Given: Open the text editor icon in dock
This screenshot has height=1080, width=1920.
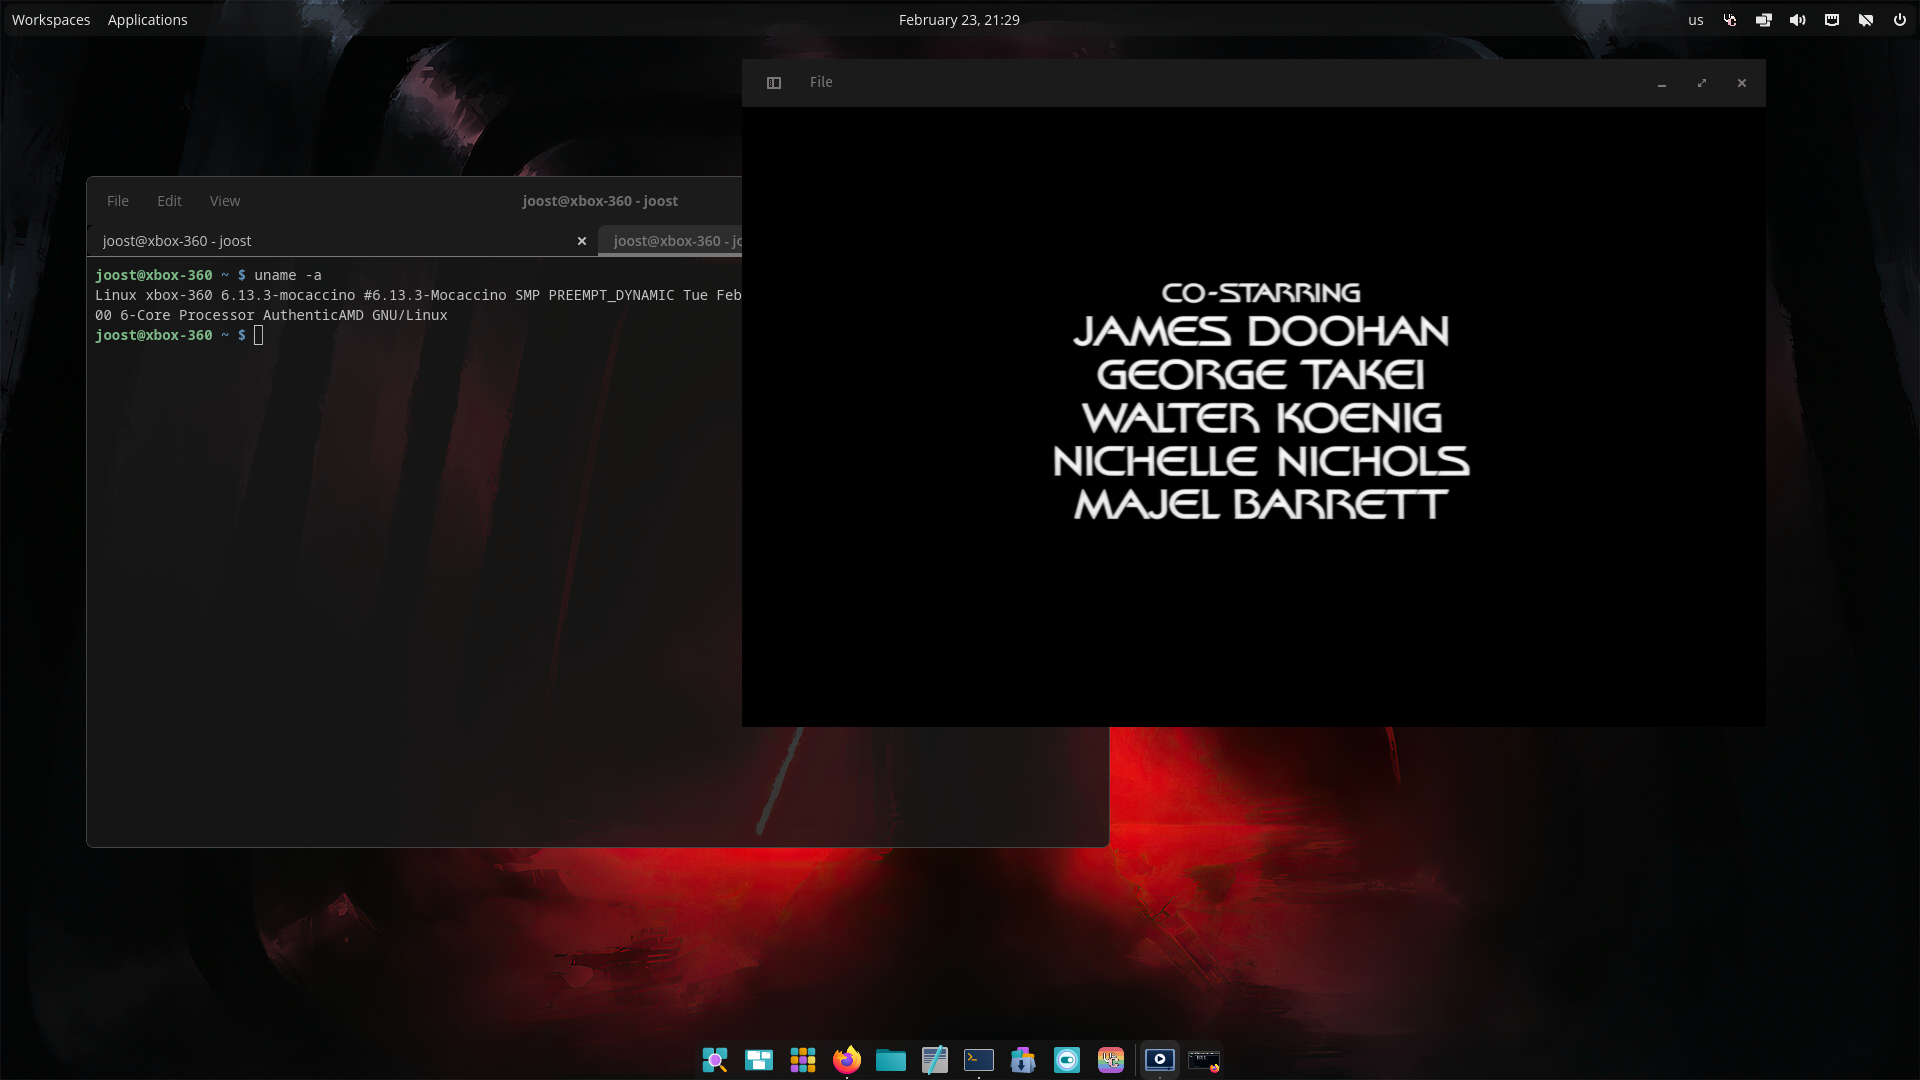Looking at the screenshot, I should point(935,1060).
